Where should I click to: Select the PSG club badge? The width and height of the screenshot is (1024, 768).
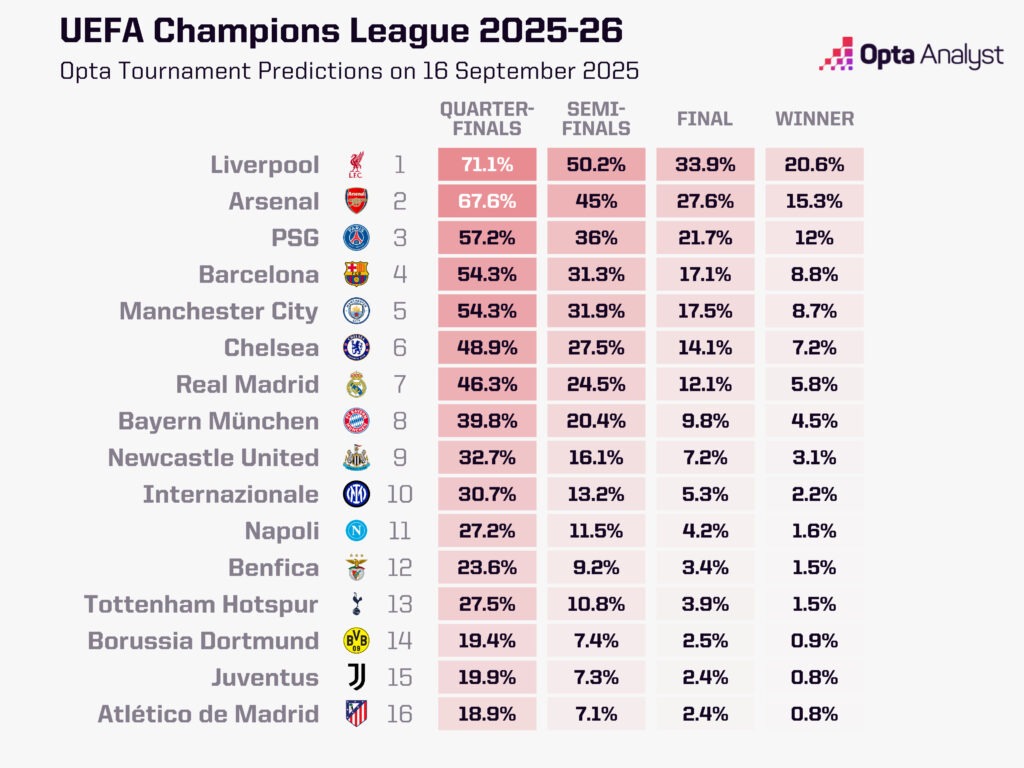(356, 238)
